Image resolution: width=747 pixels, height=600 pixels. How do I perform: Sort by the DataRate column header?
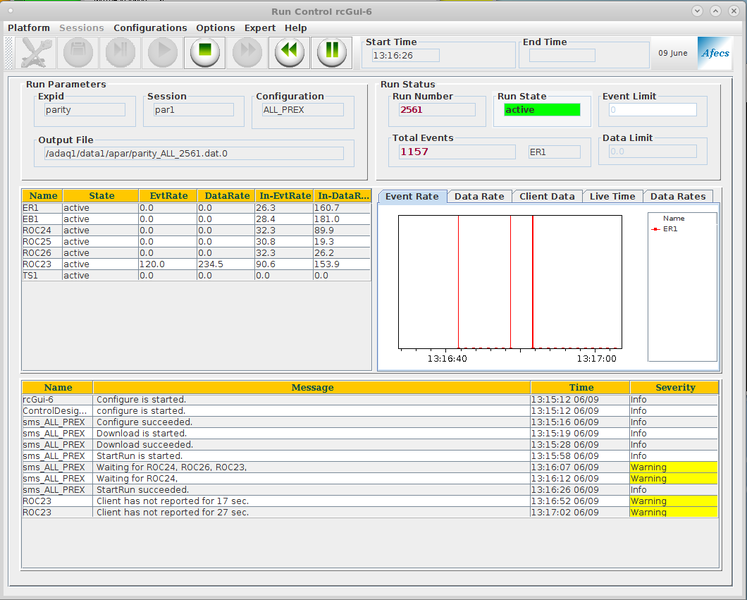[x=226, y=196]
